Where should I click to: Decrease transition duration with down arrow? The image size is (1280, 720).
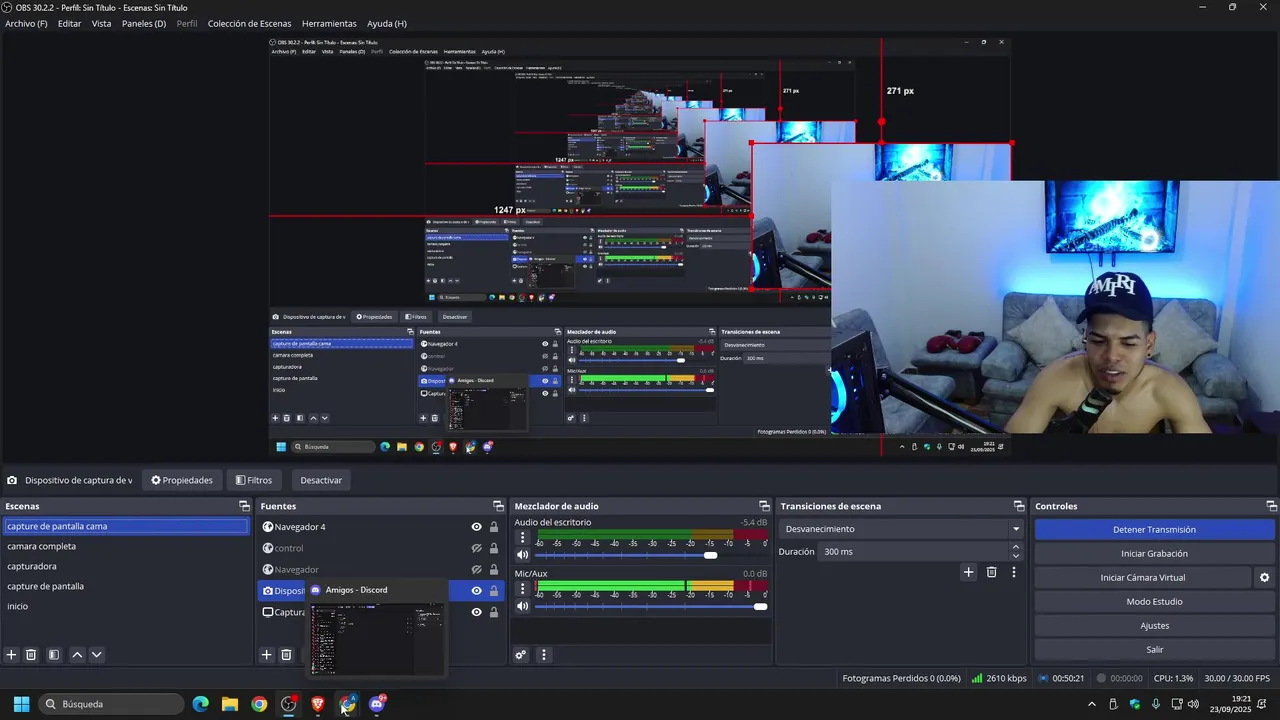click(x=1016, y=556)
